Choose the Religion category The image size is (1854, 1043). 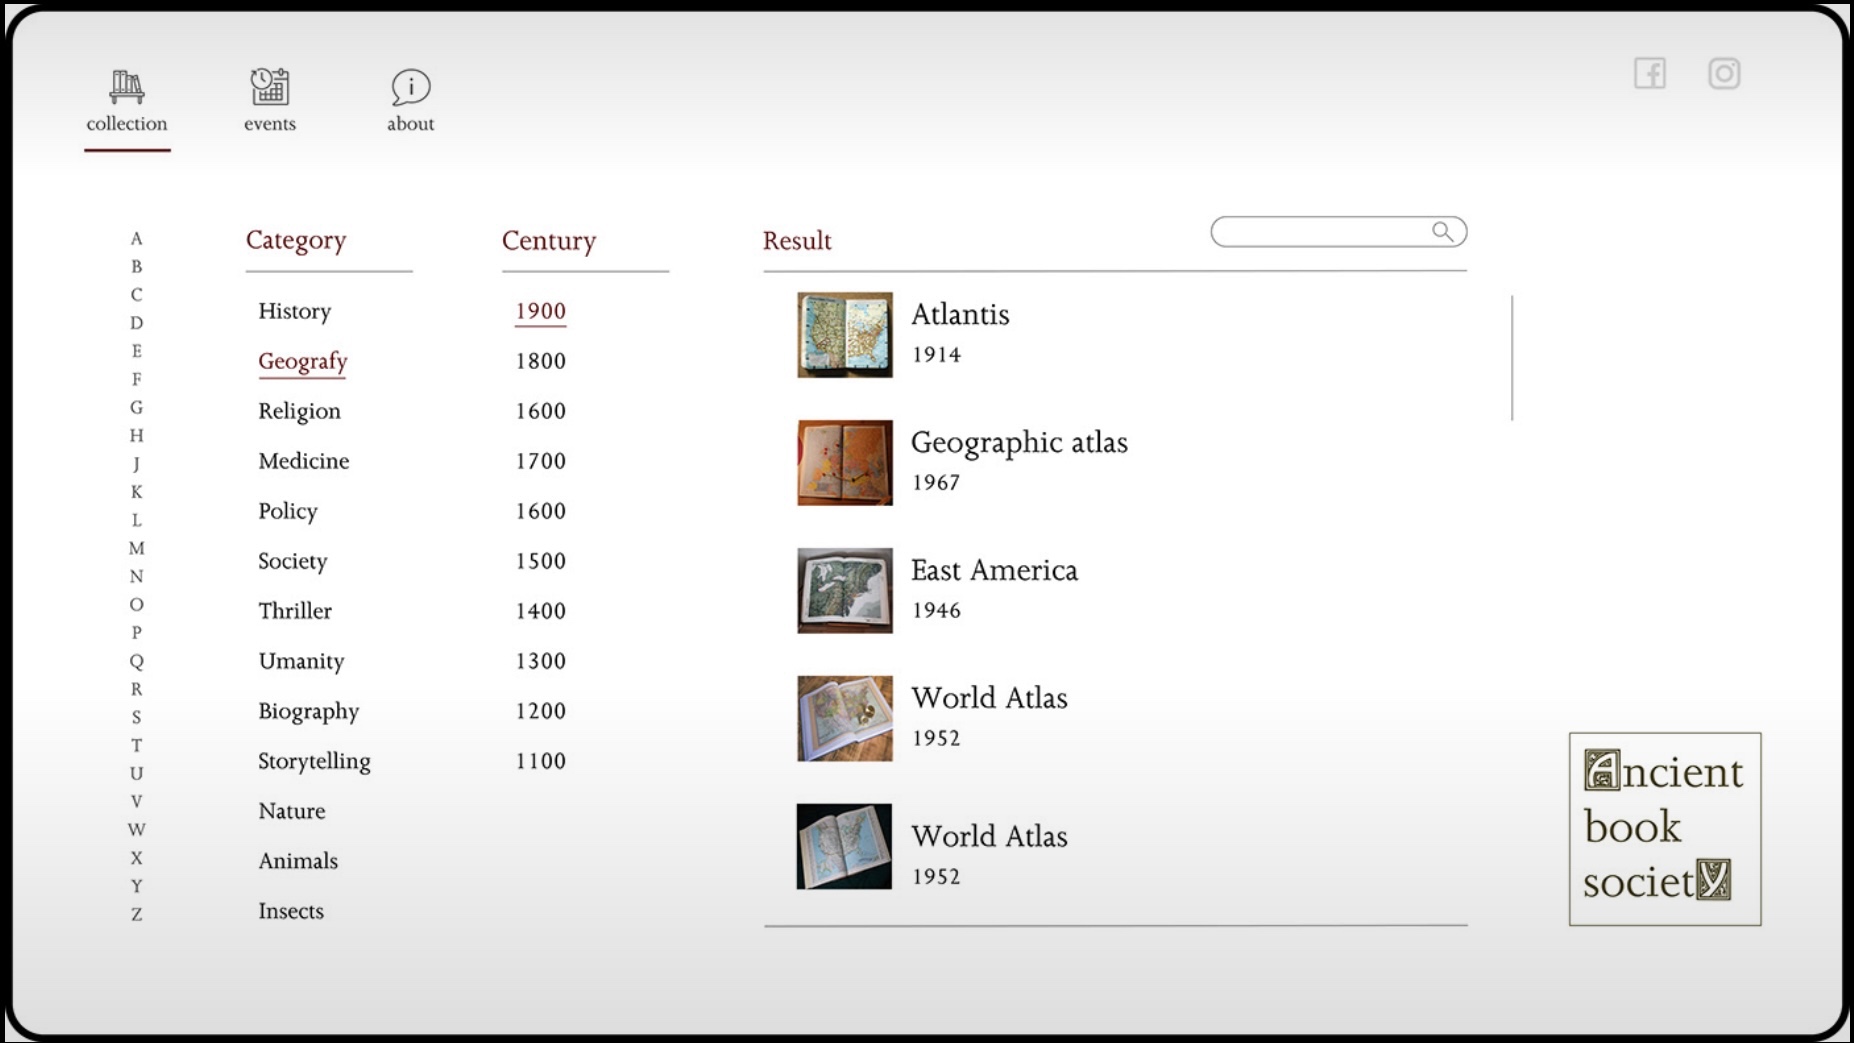tap(299, 411)
